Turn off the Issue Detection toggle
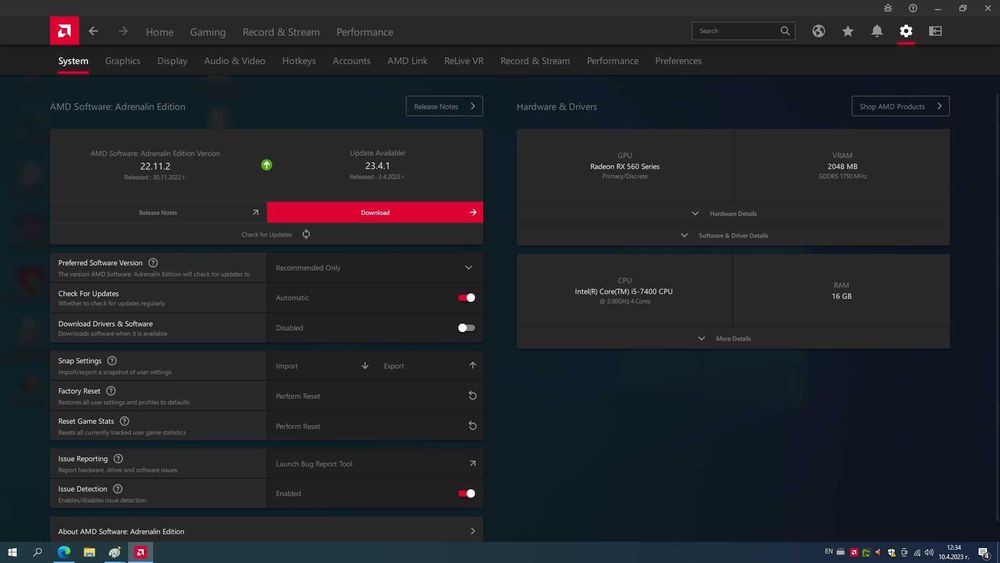The height and width of the screenshot is (563, 1000). click(x=466, y=493)
